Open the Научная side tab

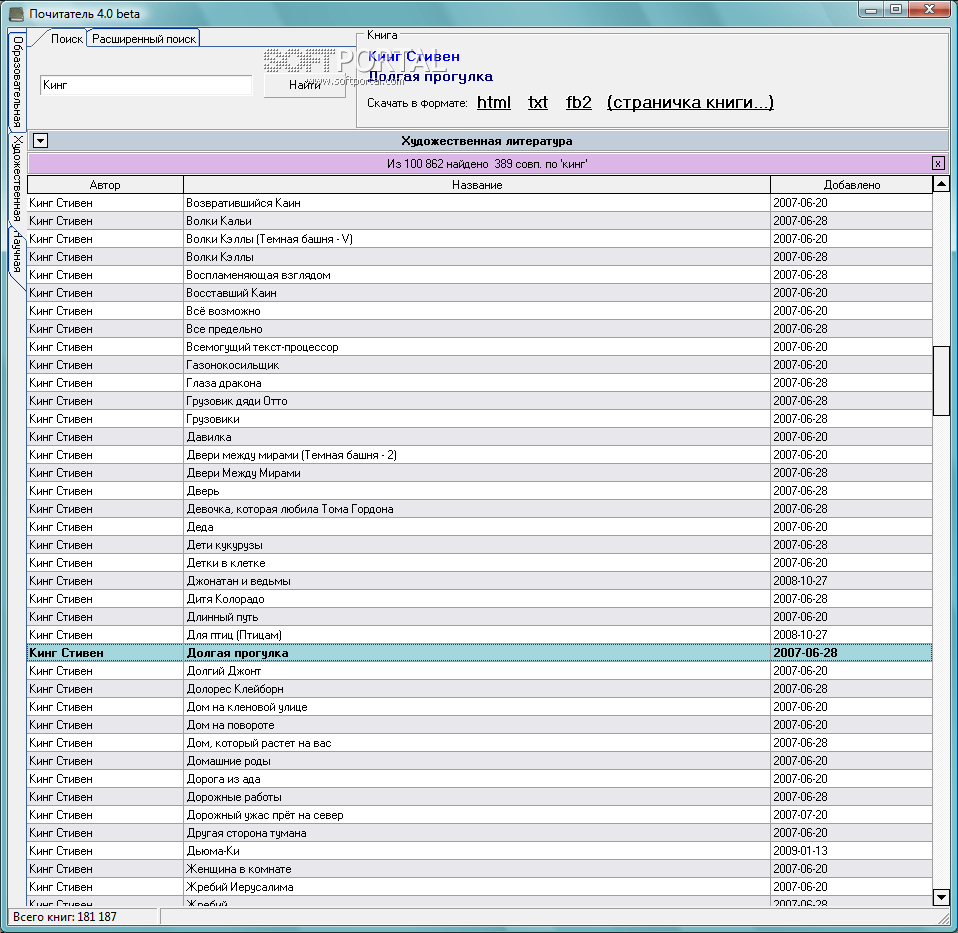tap(17, 252)
